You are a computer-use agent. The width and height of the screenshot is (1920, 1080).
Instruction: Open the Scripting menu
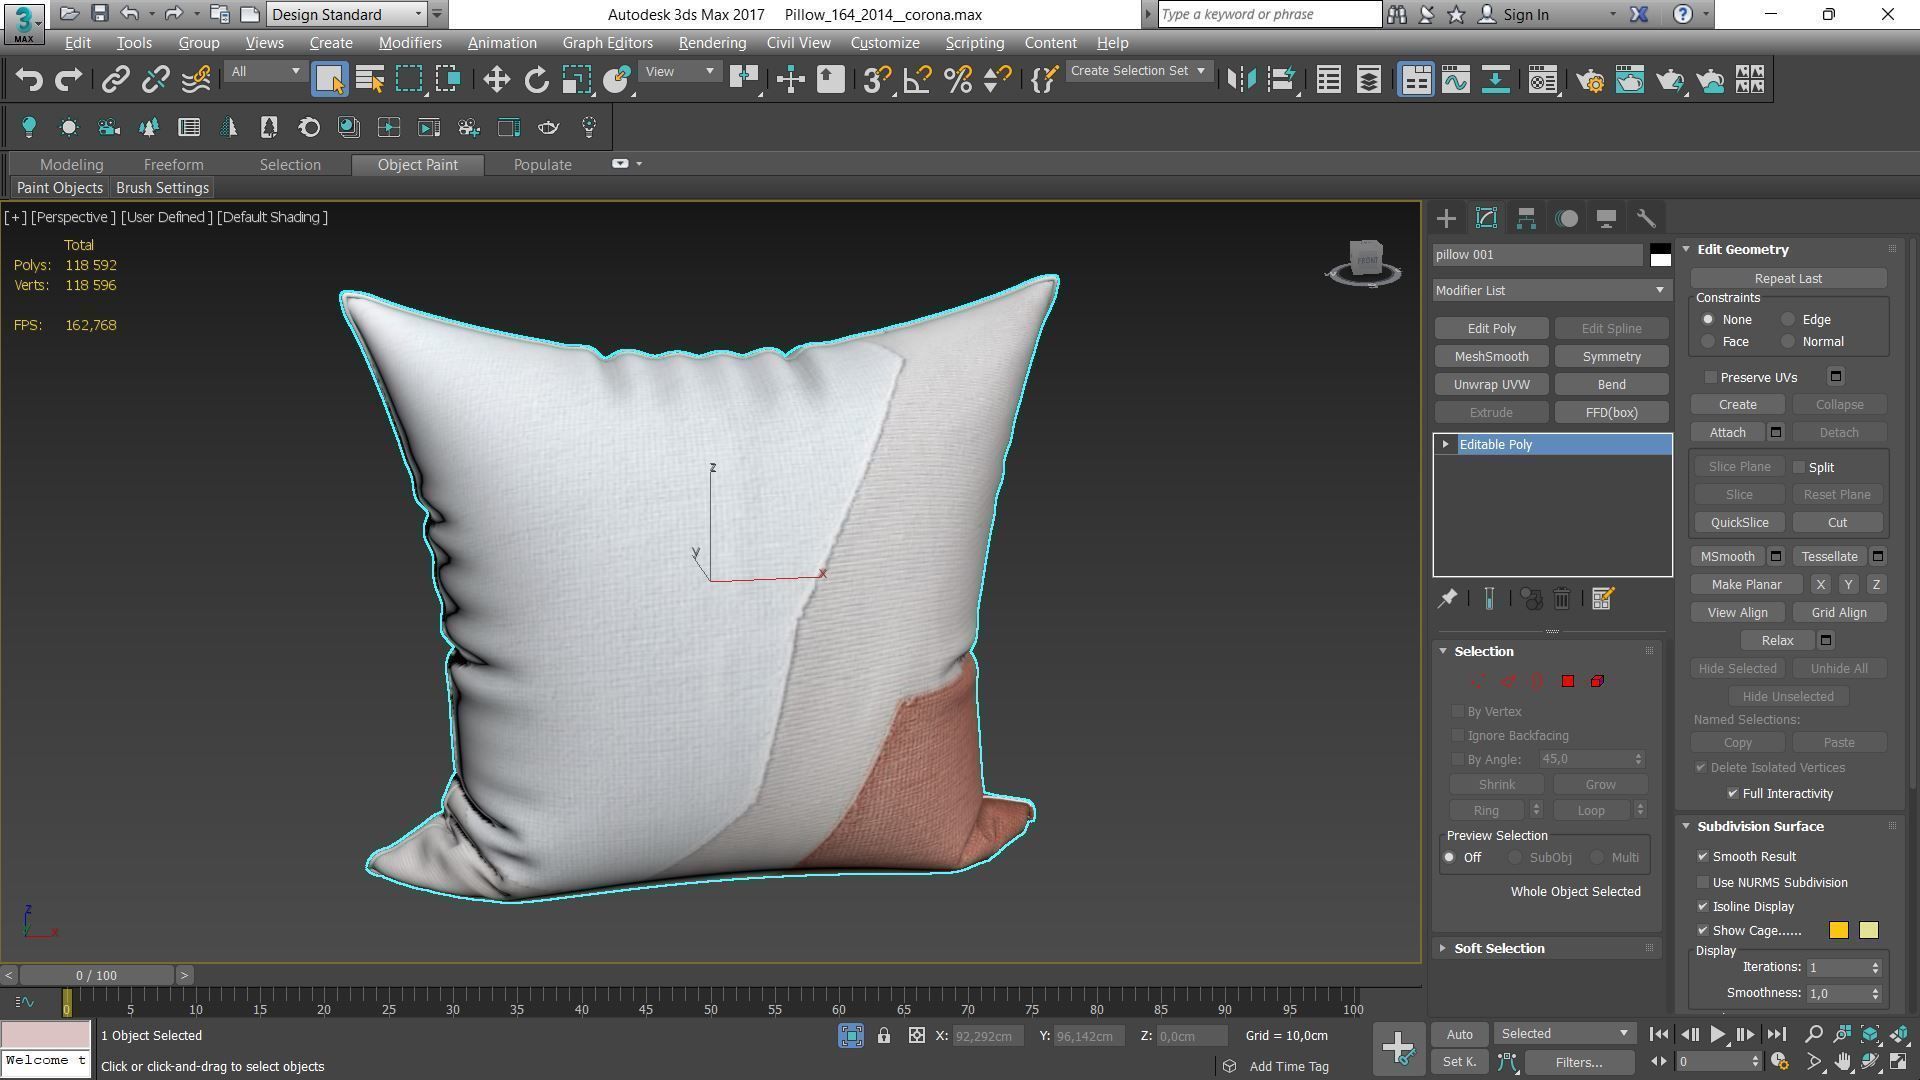[974, 43]
